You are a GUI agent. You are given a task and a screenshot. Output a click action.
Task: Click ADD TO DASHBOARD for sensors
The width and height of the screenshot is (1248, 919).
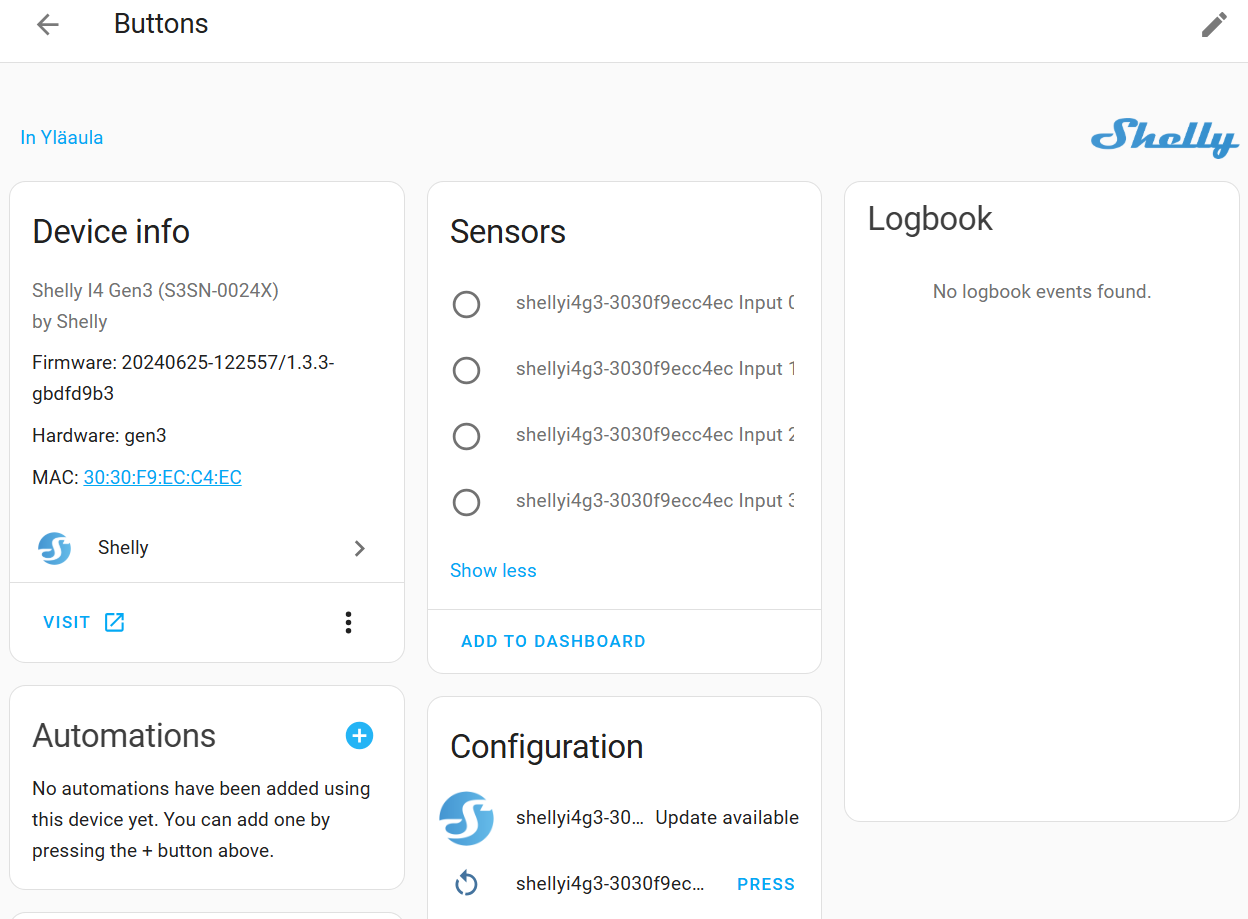(x=553, y=641)
